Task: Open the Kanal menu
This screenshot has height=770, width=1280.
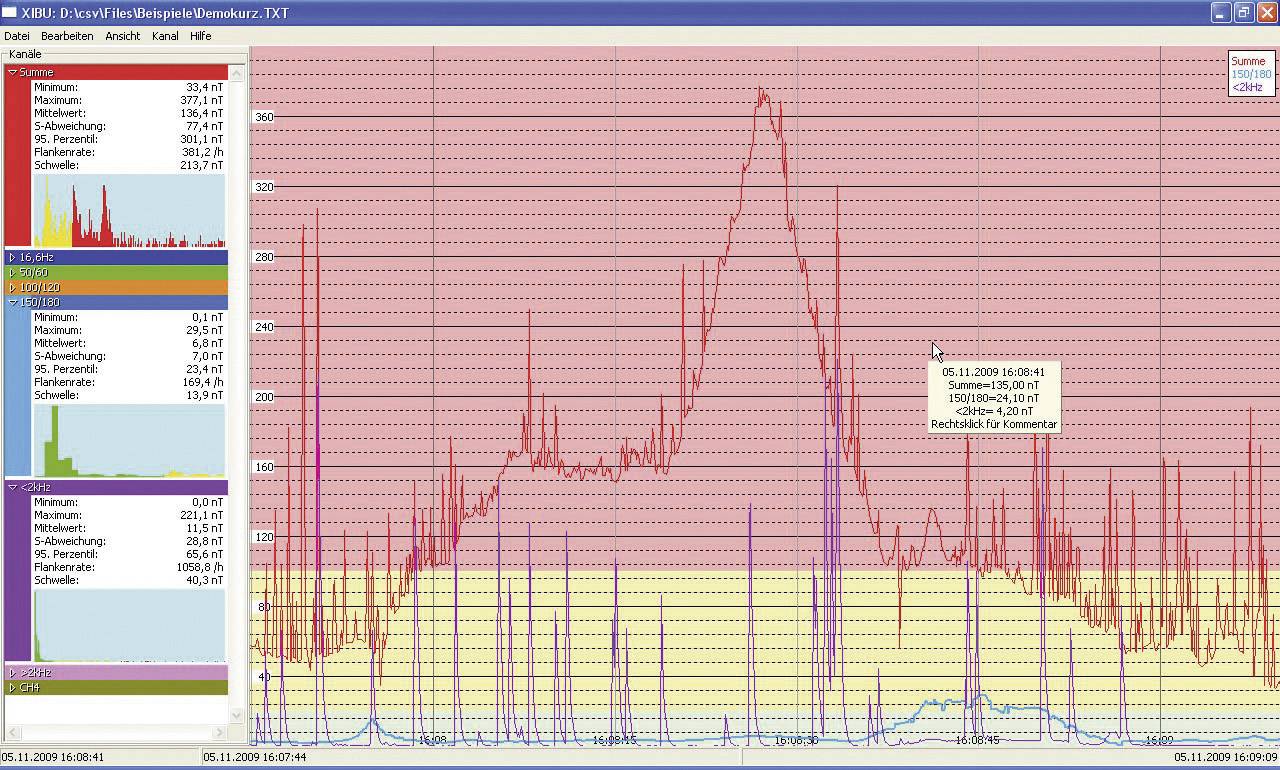Action: pyautogui.click(x=165, y=36)
